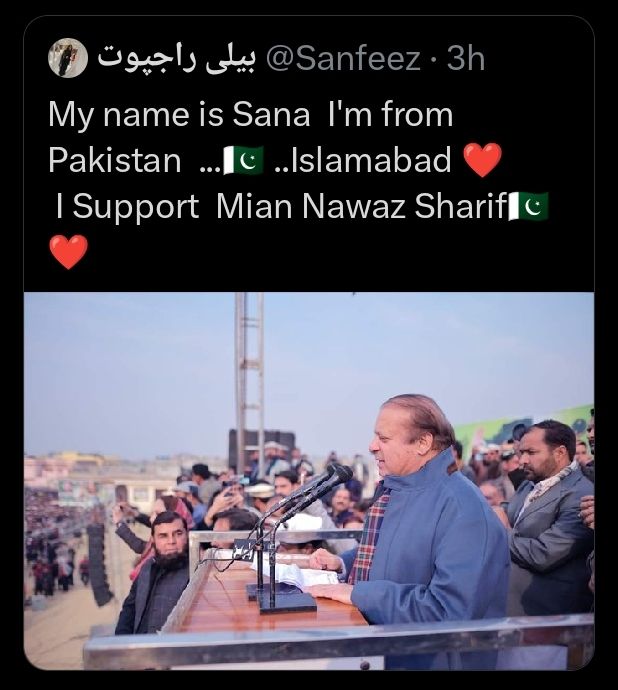Click the word 'Islamabad' in the tweet
The image size is (618, 690).
[x=364, y=160]
